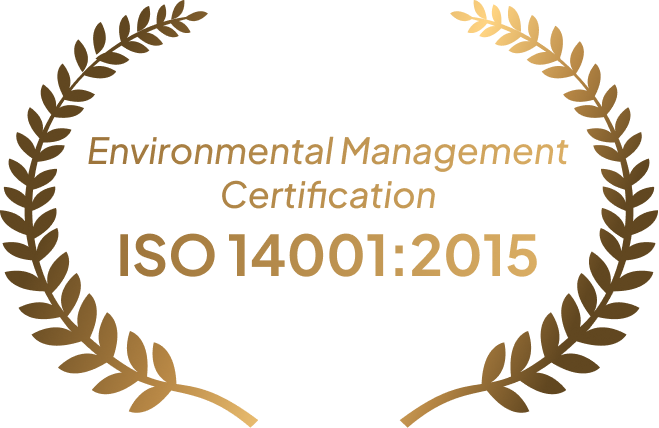Screen dimensions: 659x428
Task: Click the word Certification
Action: (x=328, y=196)
